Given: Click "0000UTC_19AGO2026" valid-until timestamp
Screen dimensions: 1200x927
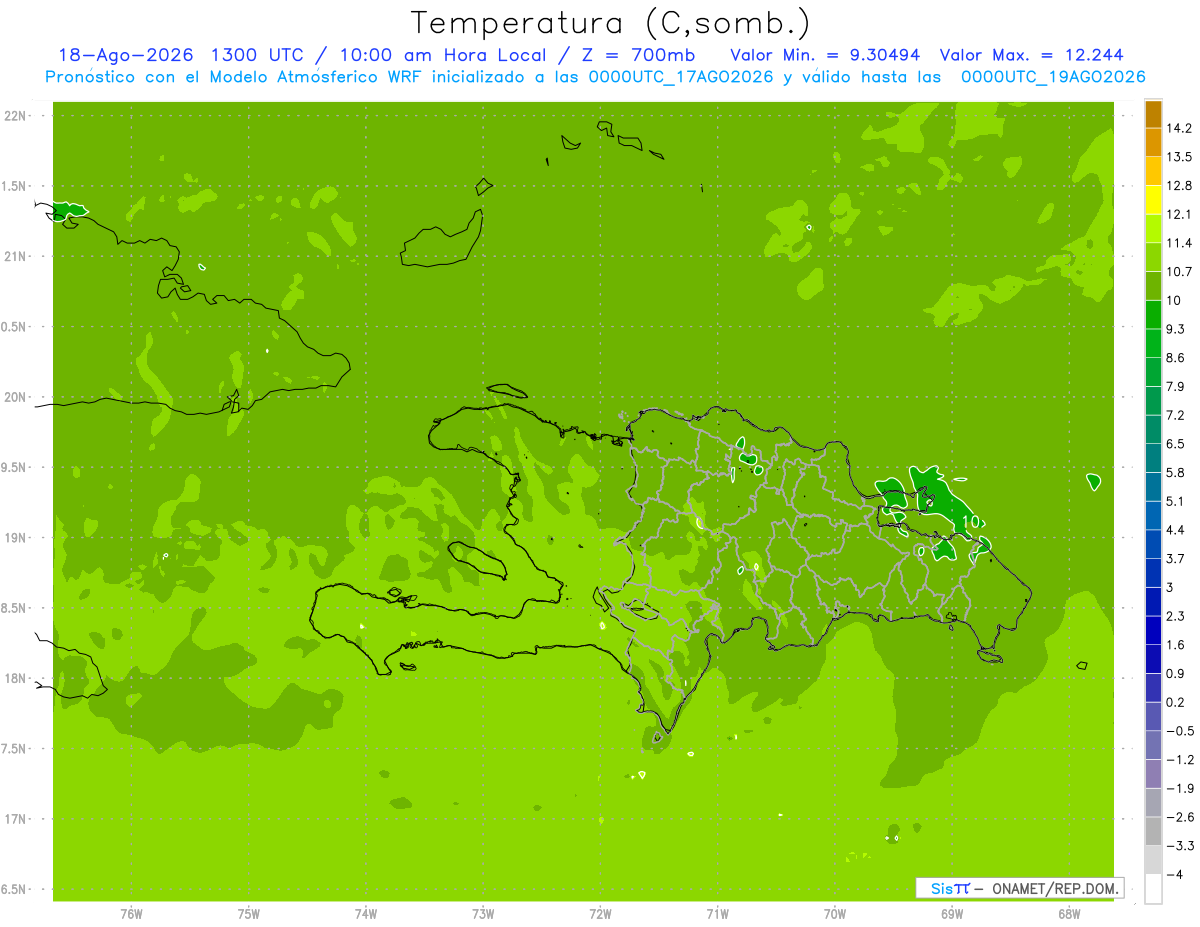Looking at the screenshot, I should coord(1052,77).
